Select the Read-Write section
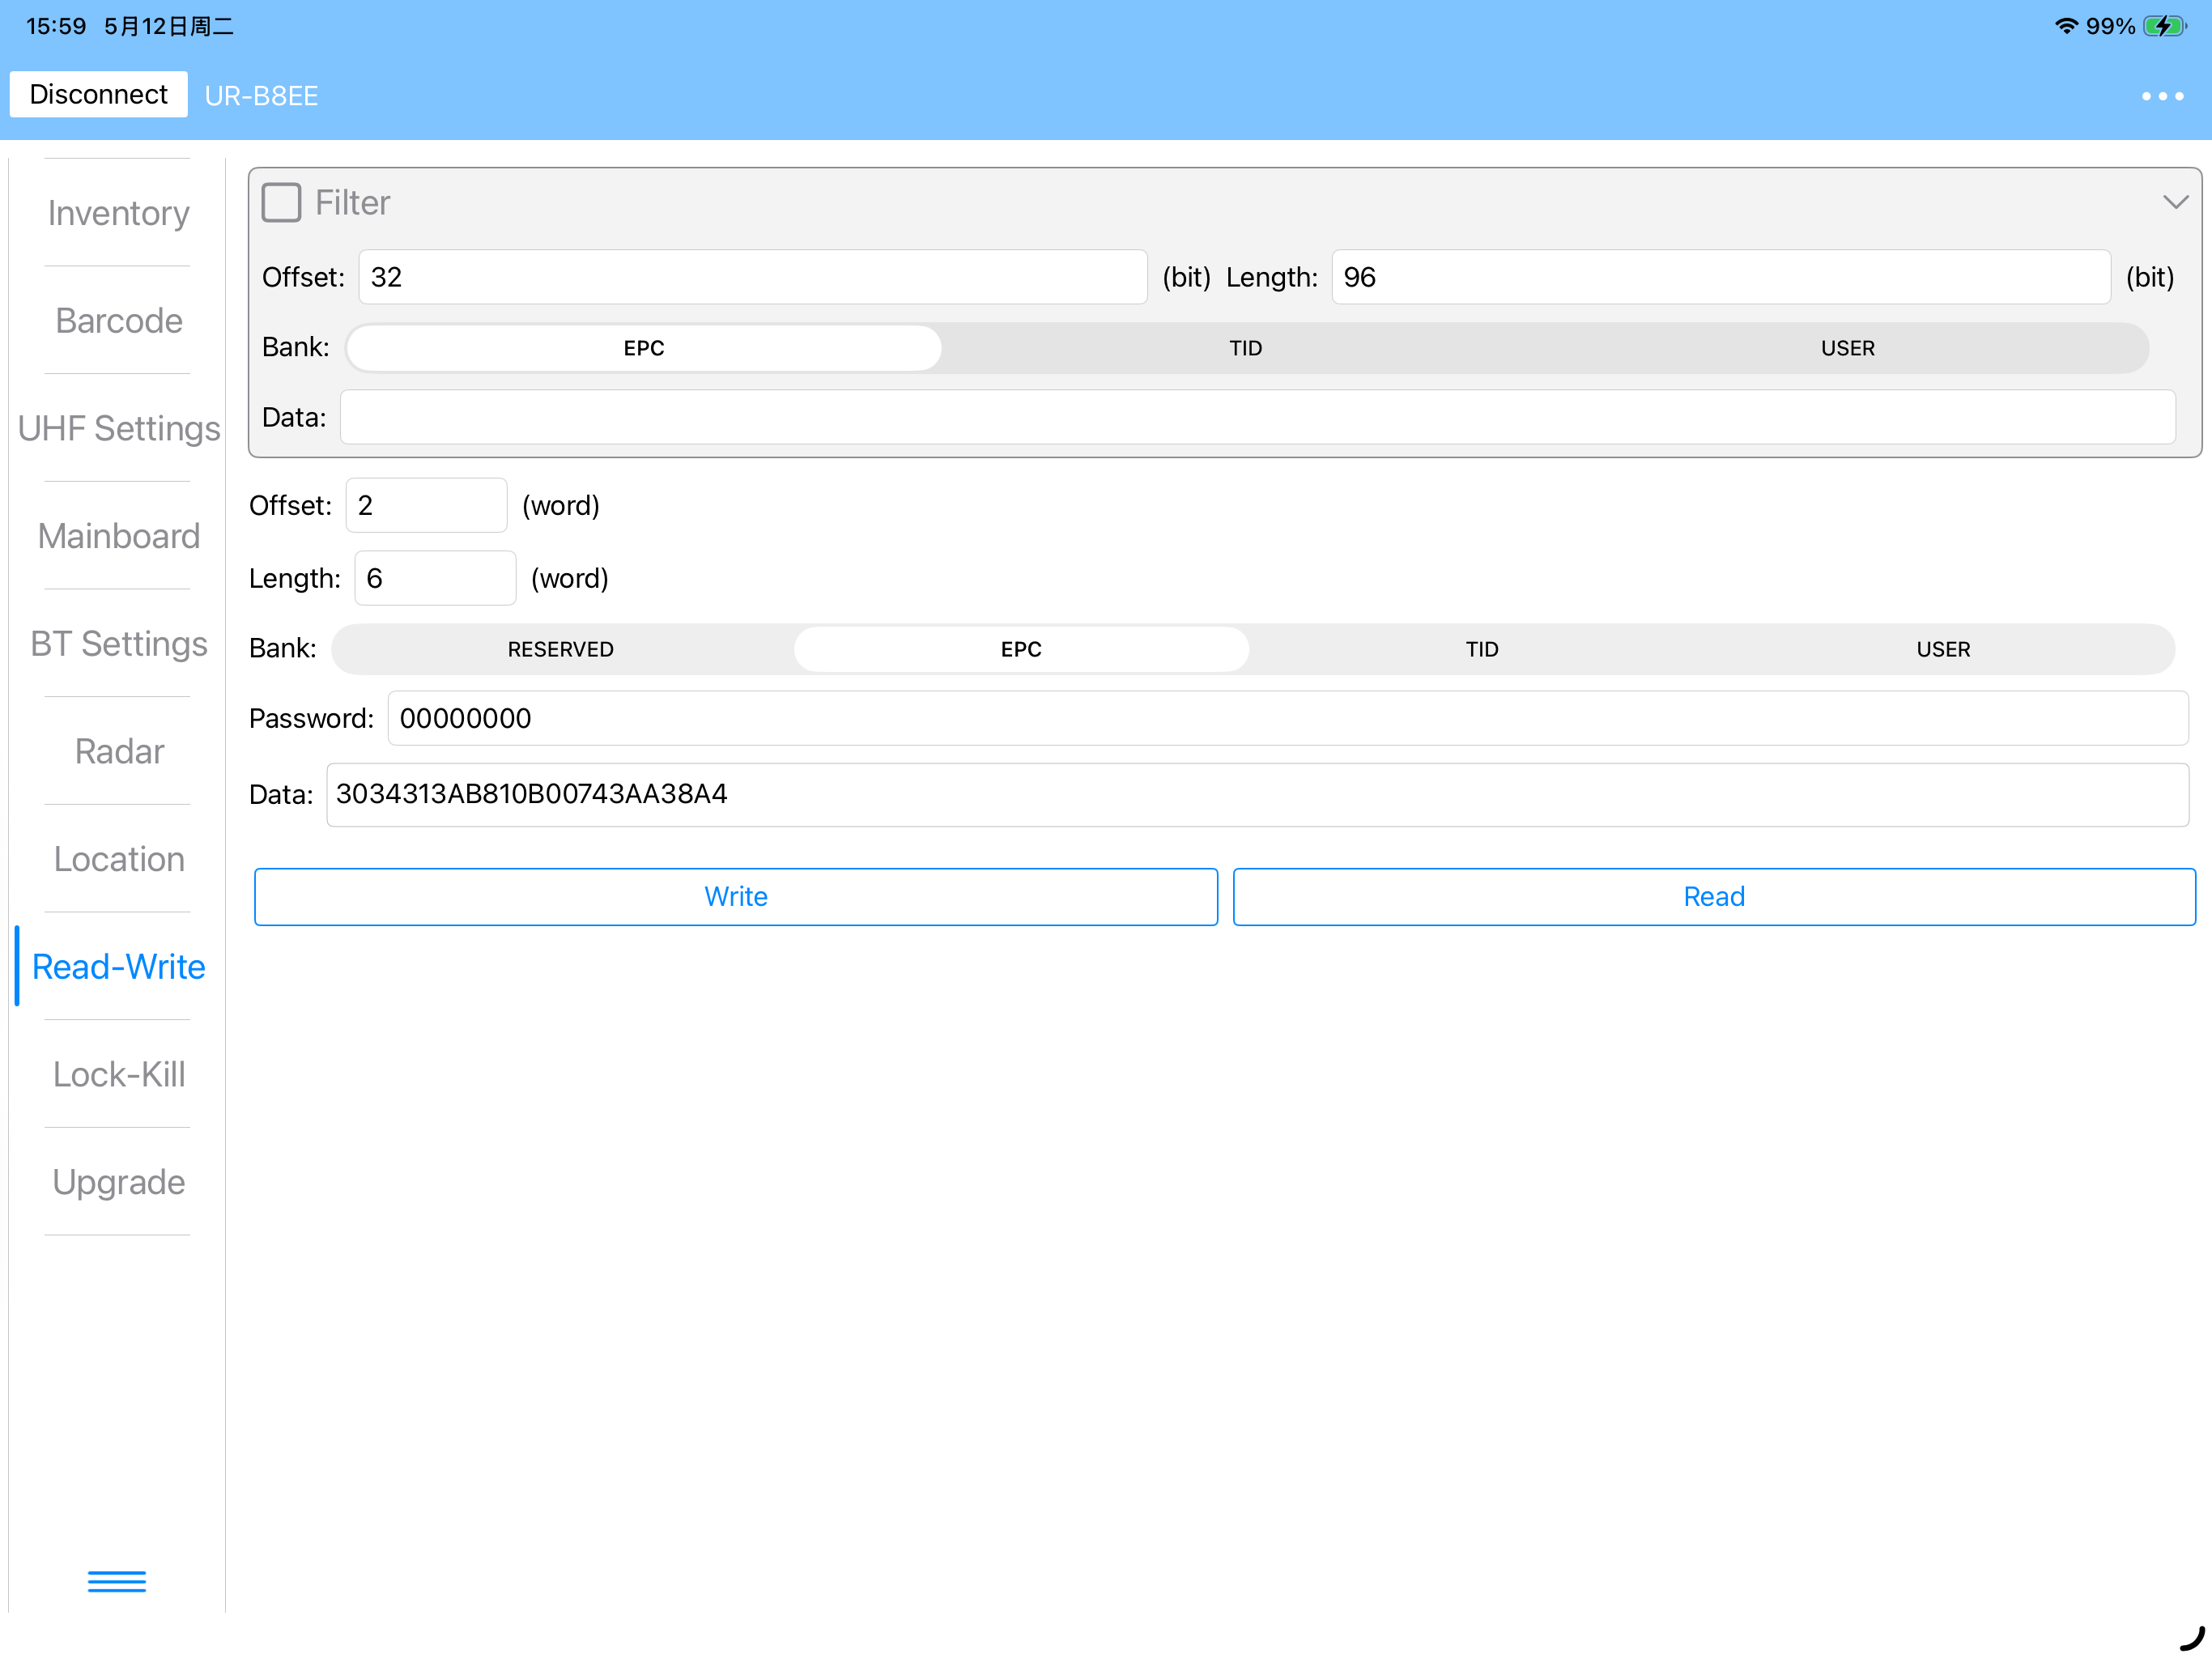2212x1658 pixels. tap(118, 967)
